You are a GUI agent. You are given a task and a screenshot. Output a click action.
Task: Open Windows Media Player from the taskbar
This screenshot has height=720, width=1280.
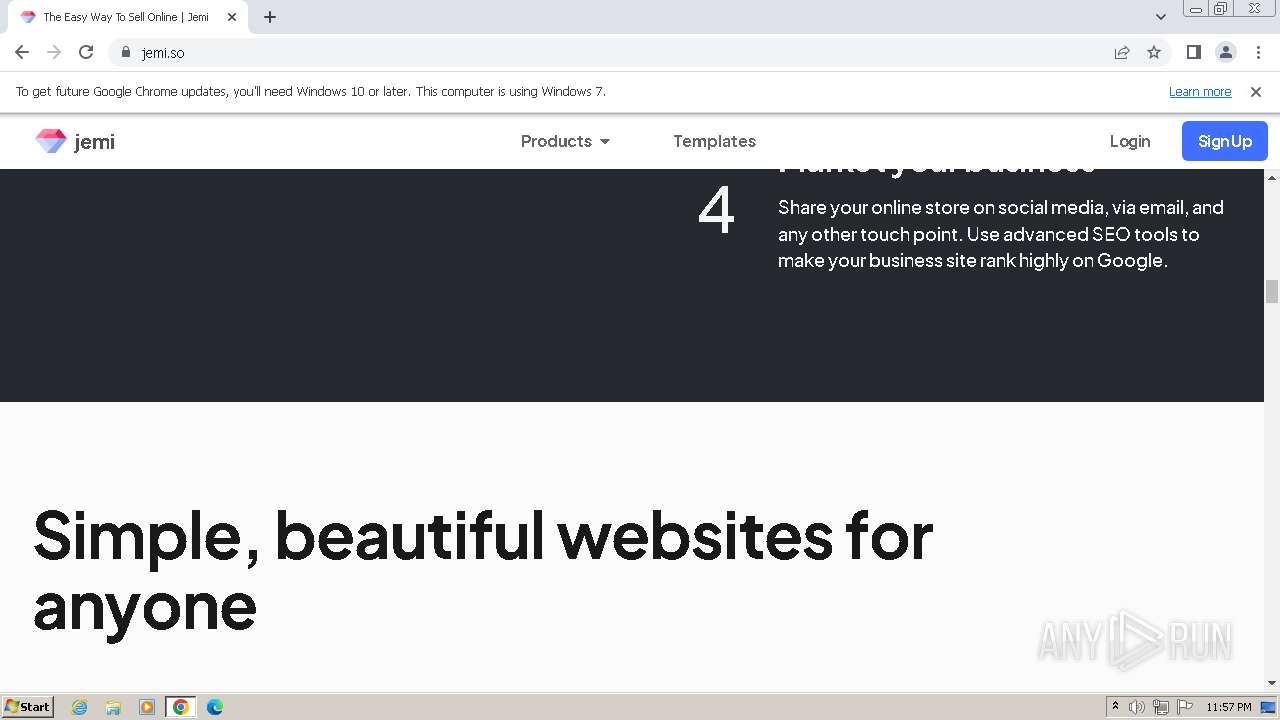(x=147, y=707)
